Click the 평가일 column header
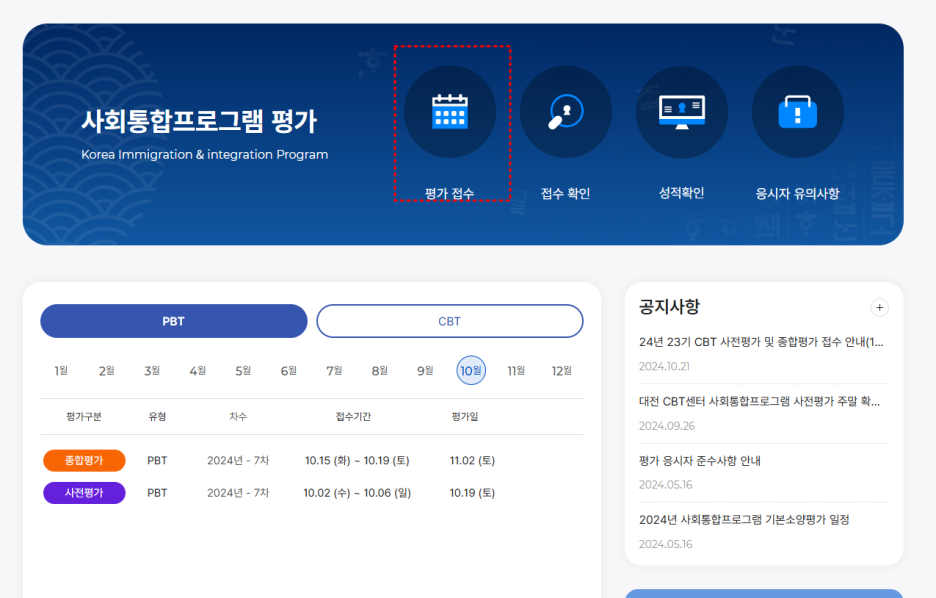 pos(464,417)
